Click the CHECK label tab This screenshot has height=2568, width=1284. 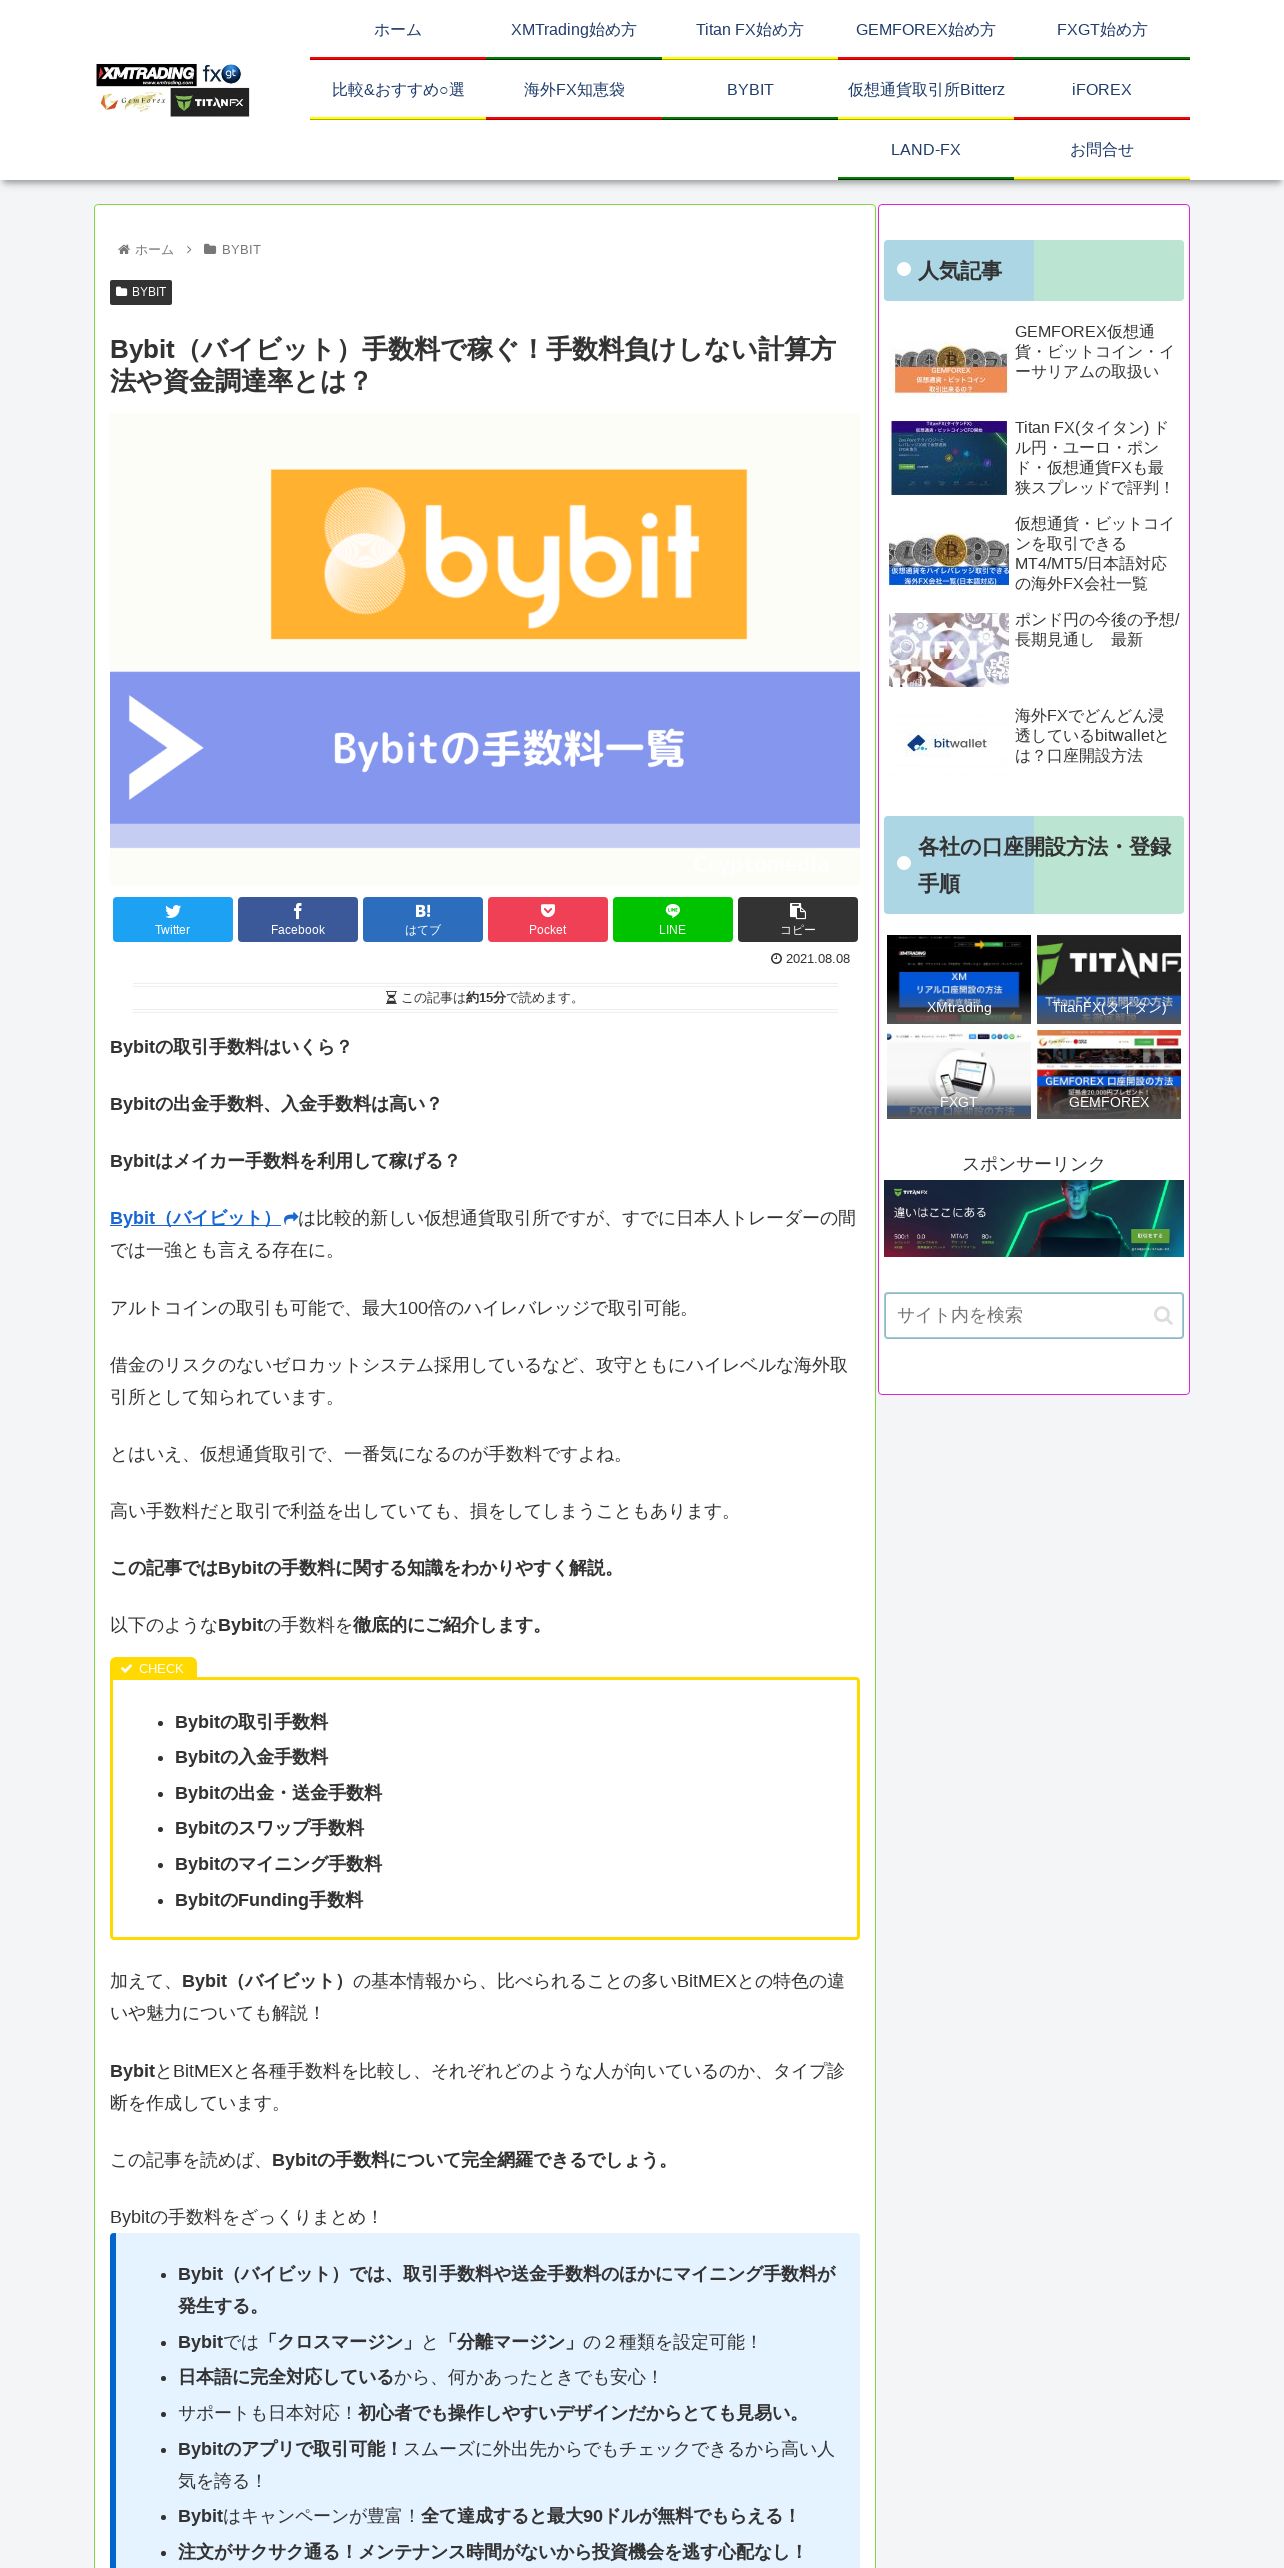[153, 1668]
